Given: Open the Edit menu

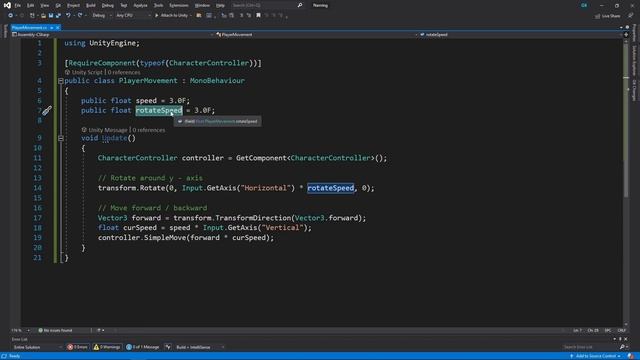Looking at the screenshot, I should [x=31, y=5].
